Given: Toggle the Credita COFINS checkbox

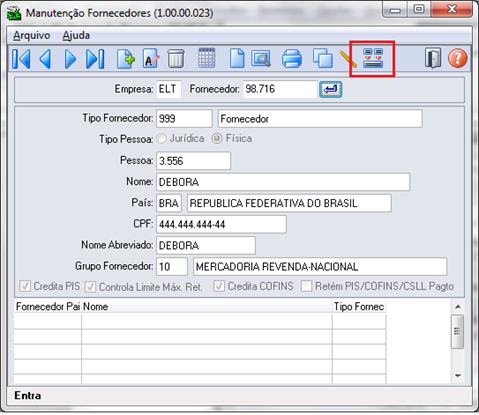Looking at the screenshot, I should [219, 286].
